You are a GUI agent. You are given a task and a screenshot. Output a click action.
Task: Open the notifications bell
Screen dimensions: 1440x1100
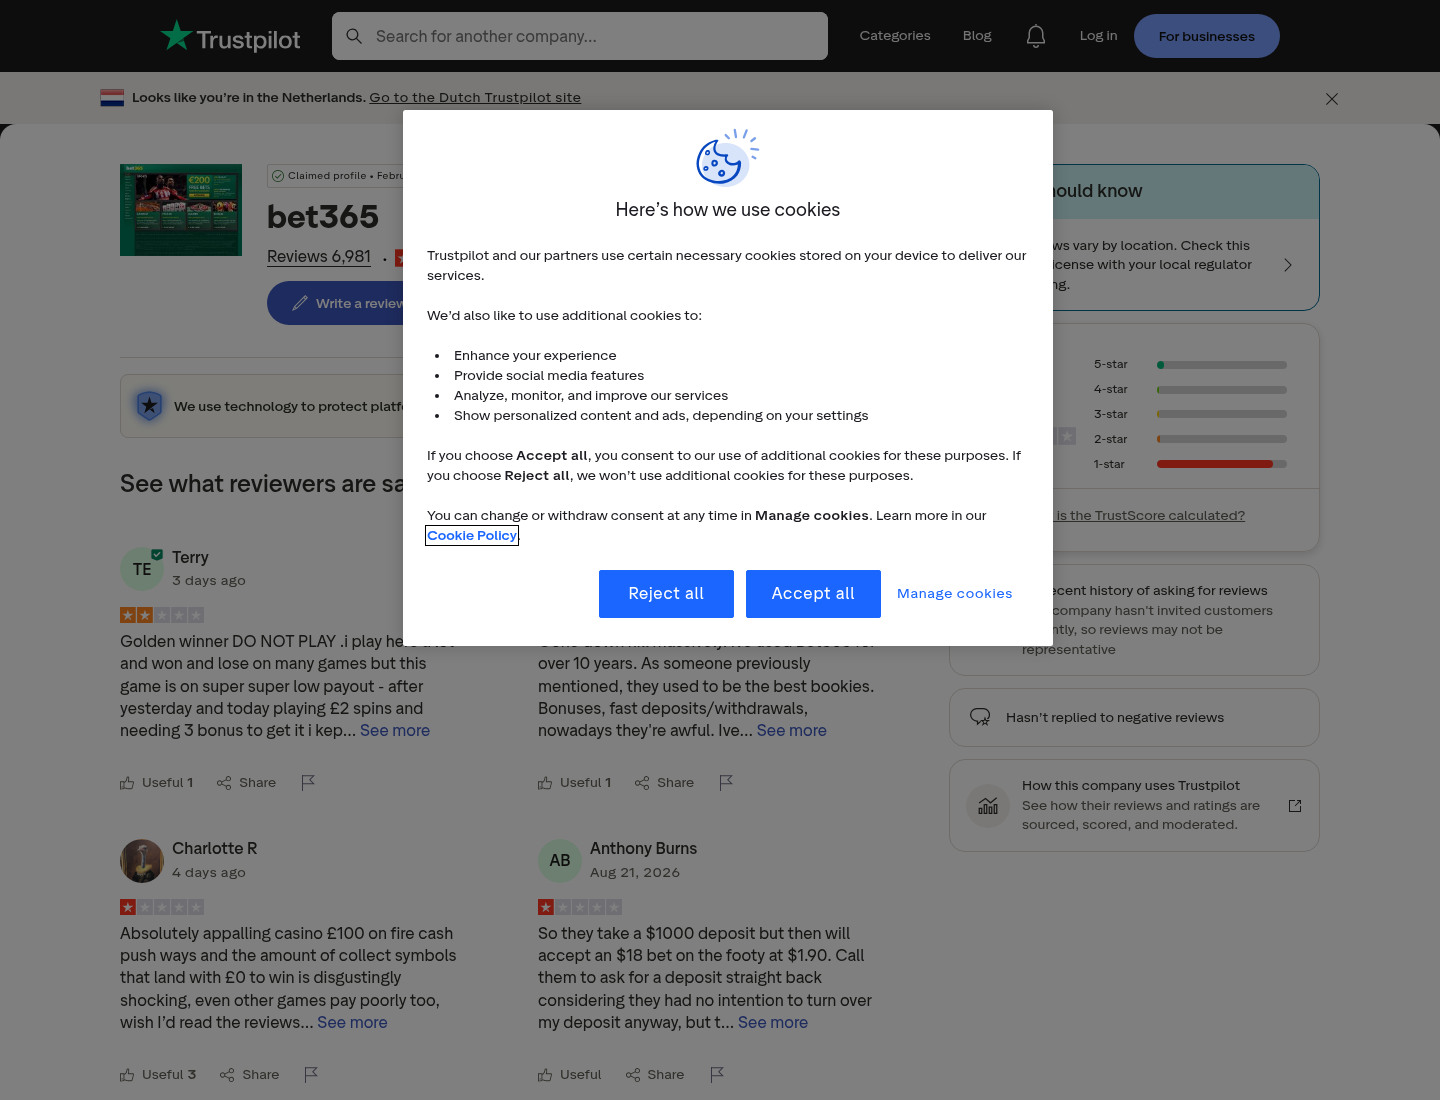point(1036,36)
